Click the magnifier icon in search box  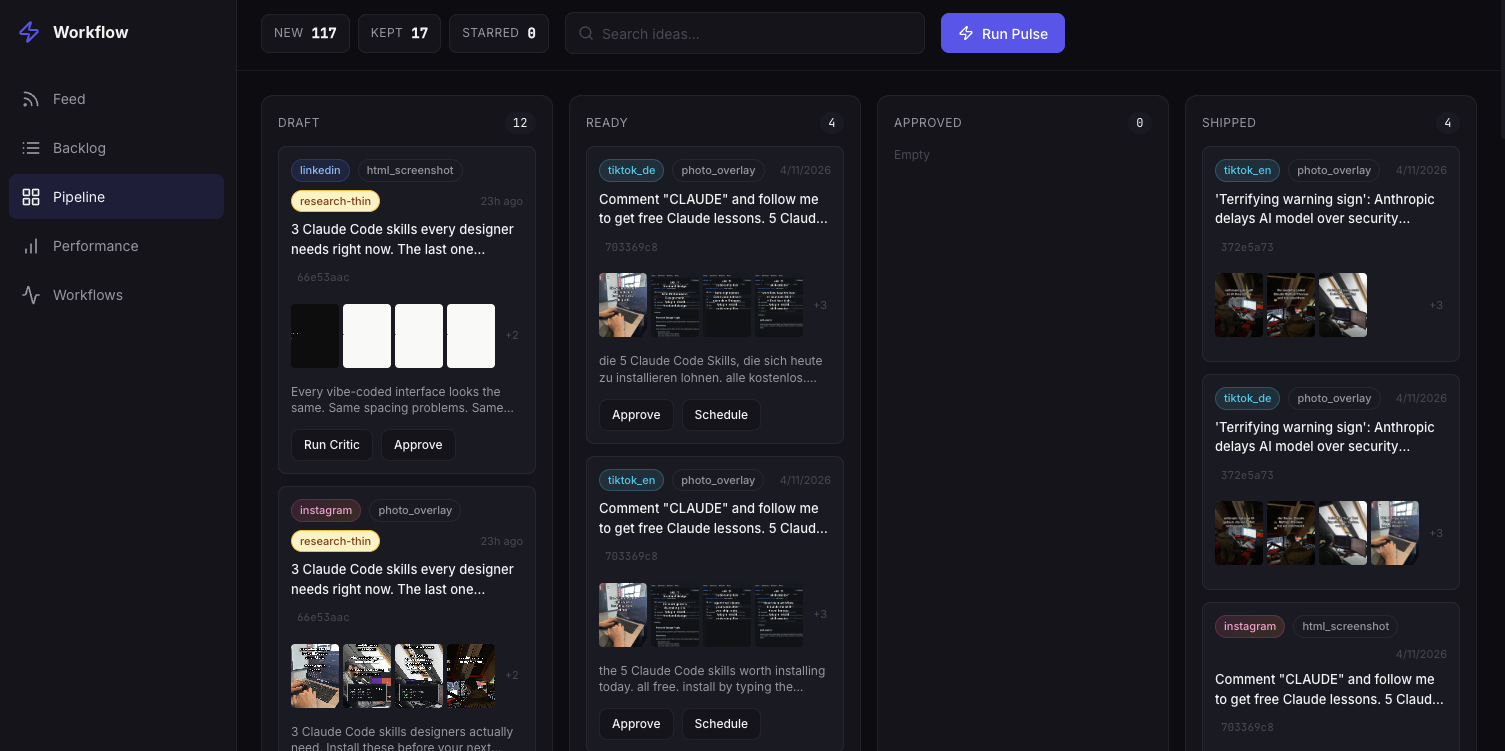[x=586, y=33]
